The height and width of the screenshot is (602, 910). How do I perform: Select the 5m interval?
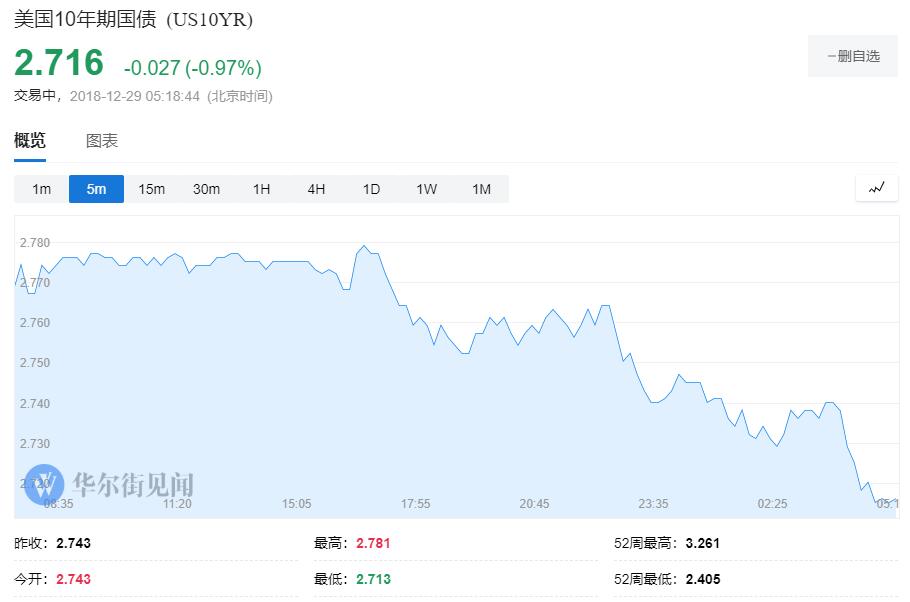tap(96, 189)
